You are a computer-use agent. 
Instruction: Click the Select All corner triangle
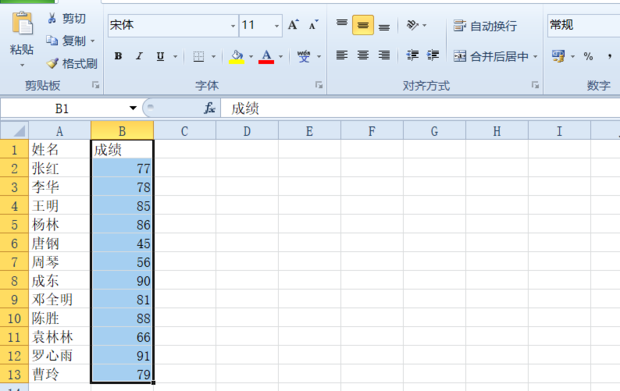[15, 130]
